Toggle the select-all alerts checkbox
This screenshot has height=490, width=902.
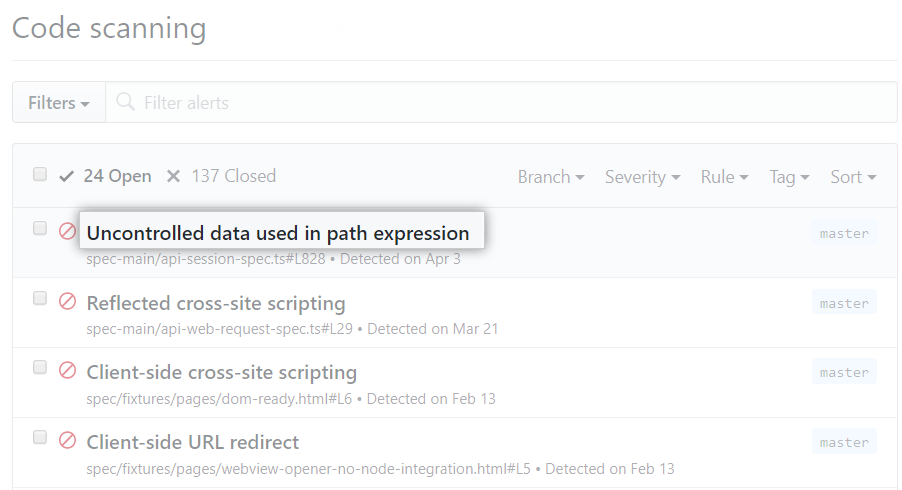[40, 174]
